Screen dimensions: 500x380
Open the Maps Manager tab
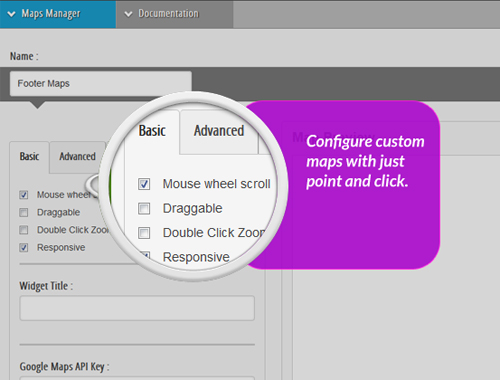58,14
